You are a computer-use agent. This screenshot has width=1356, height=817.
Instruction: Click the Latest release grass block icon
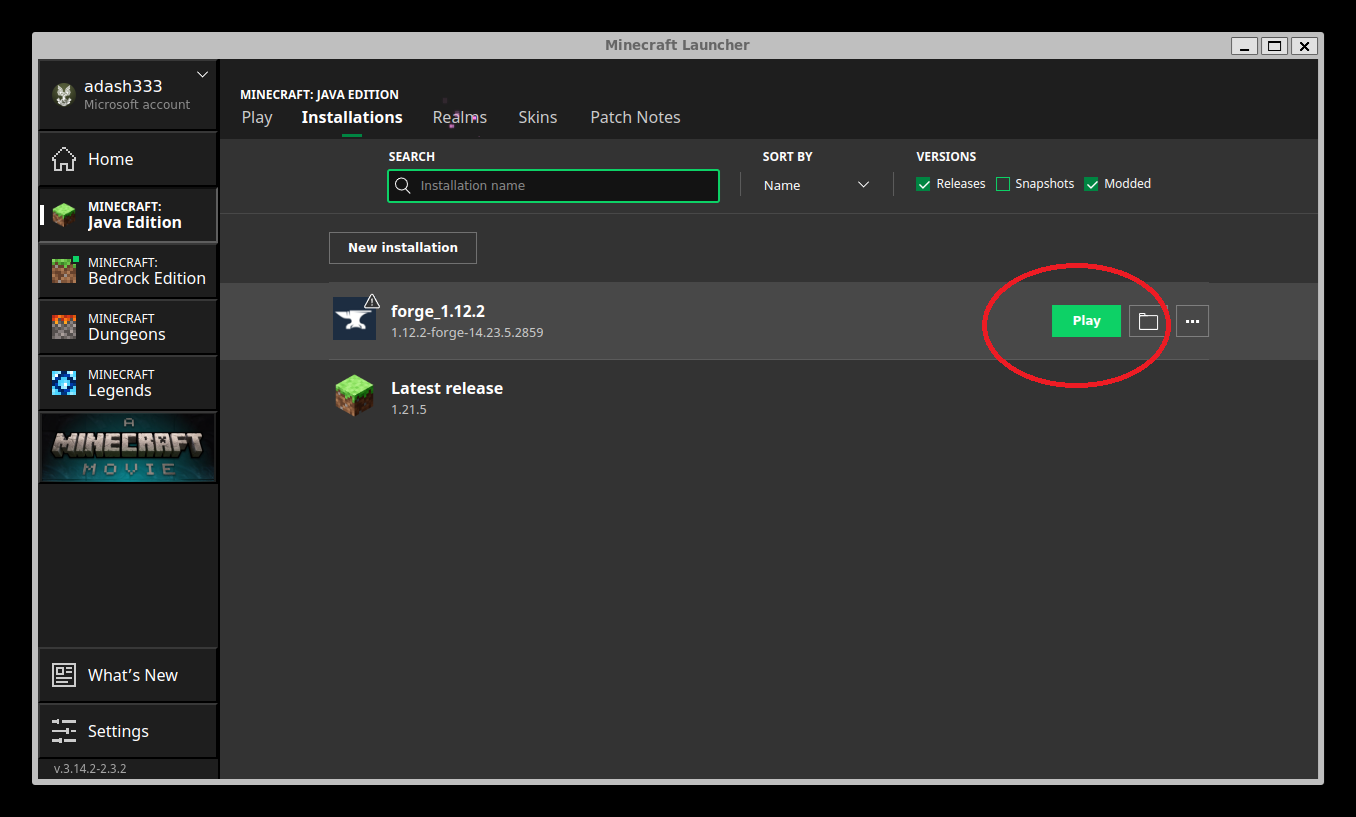(354, 396)
